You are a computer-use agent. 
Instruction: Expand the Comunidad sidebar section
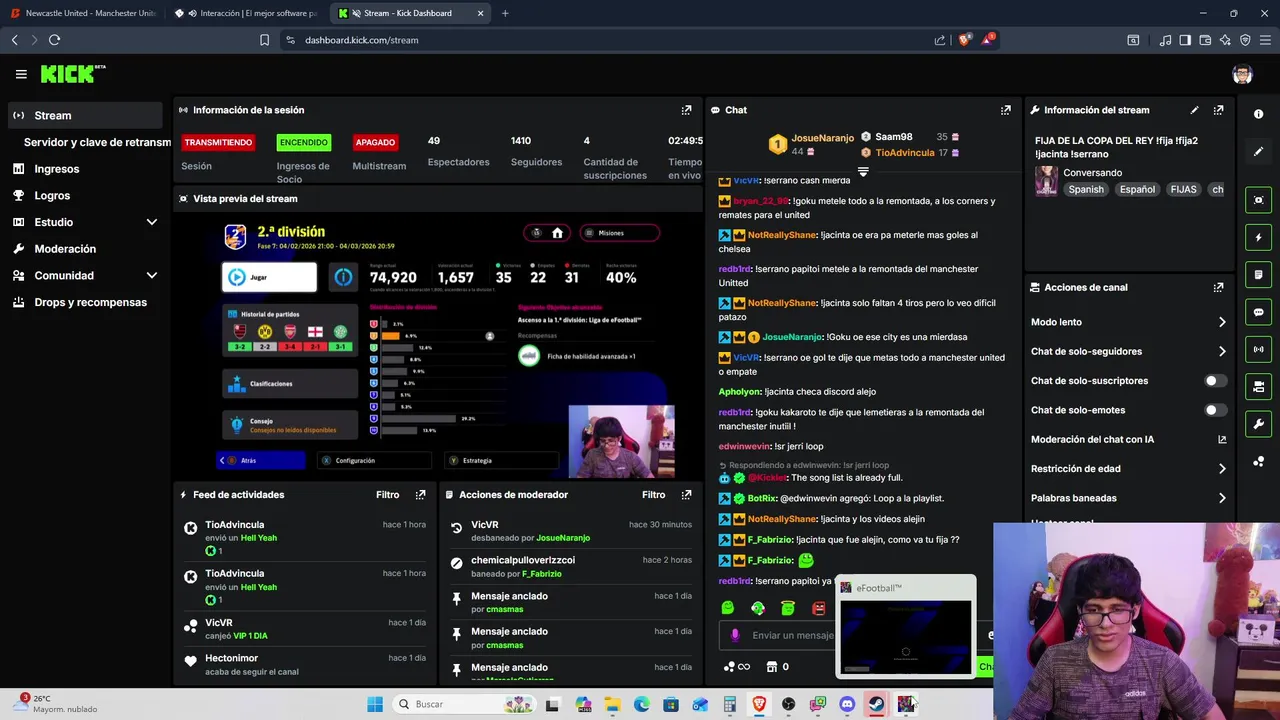point(152,275)
